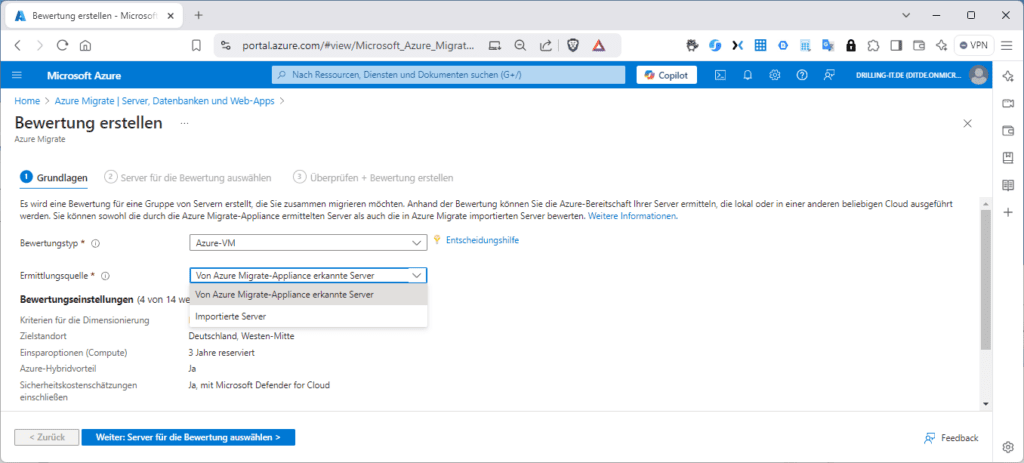Open the notifications bell
The height and width of the screenshot is (463, 1024).
[x=748, y=75]
